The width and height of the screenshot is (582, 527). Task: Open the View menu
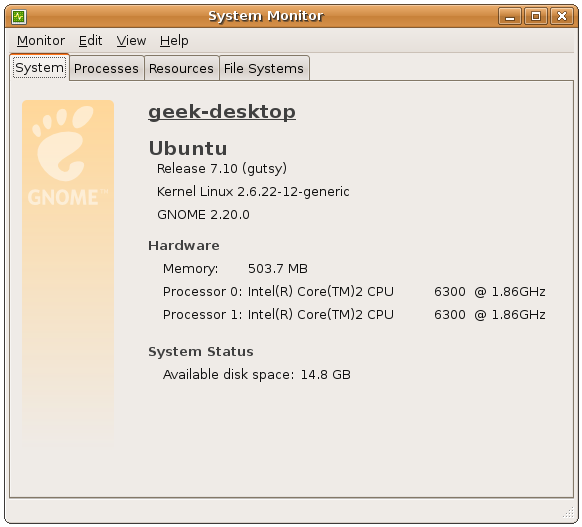click(x=131, y=40)
